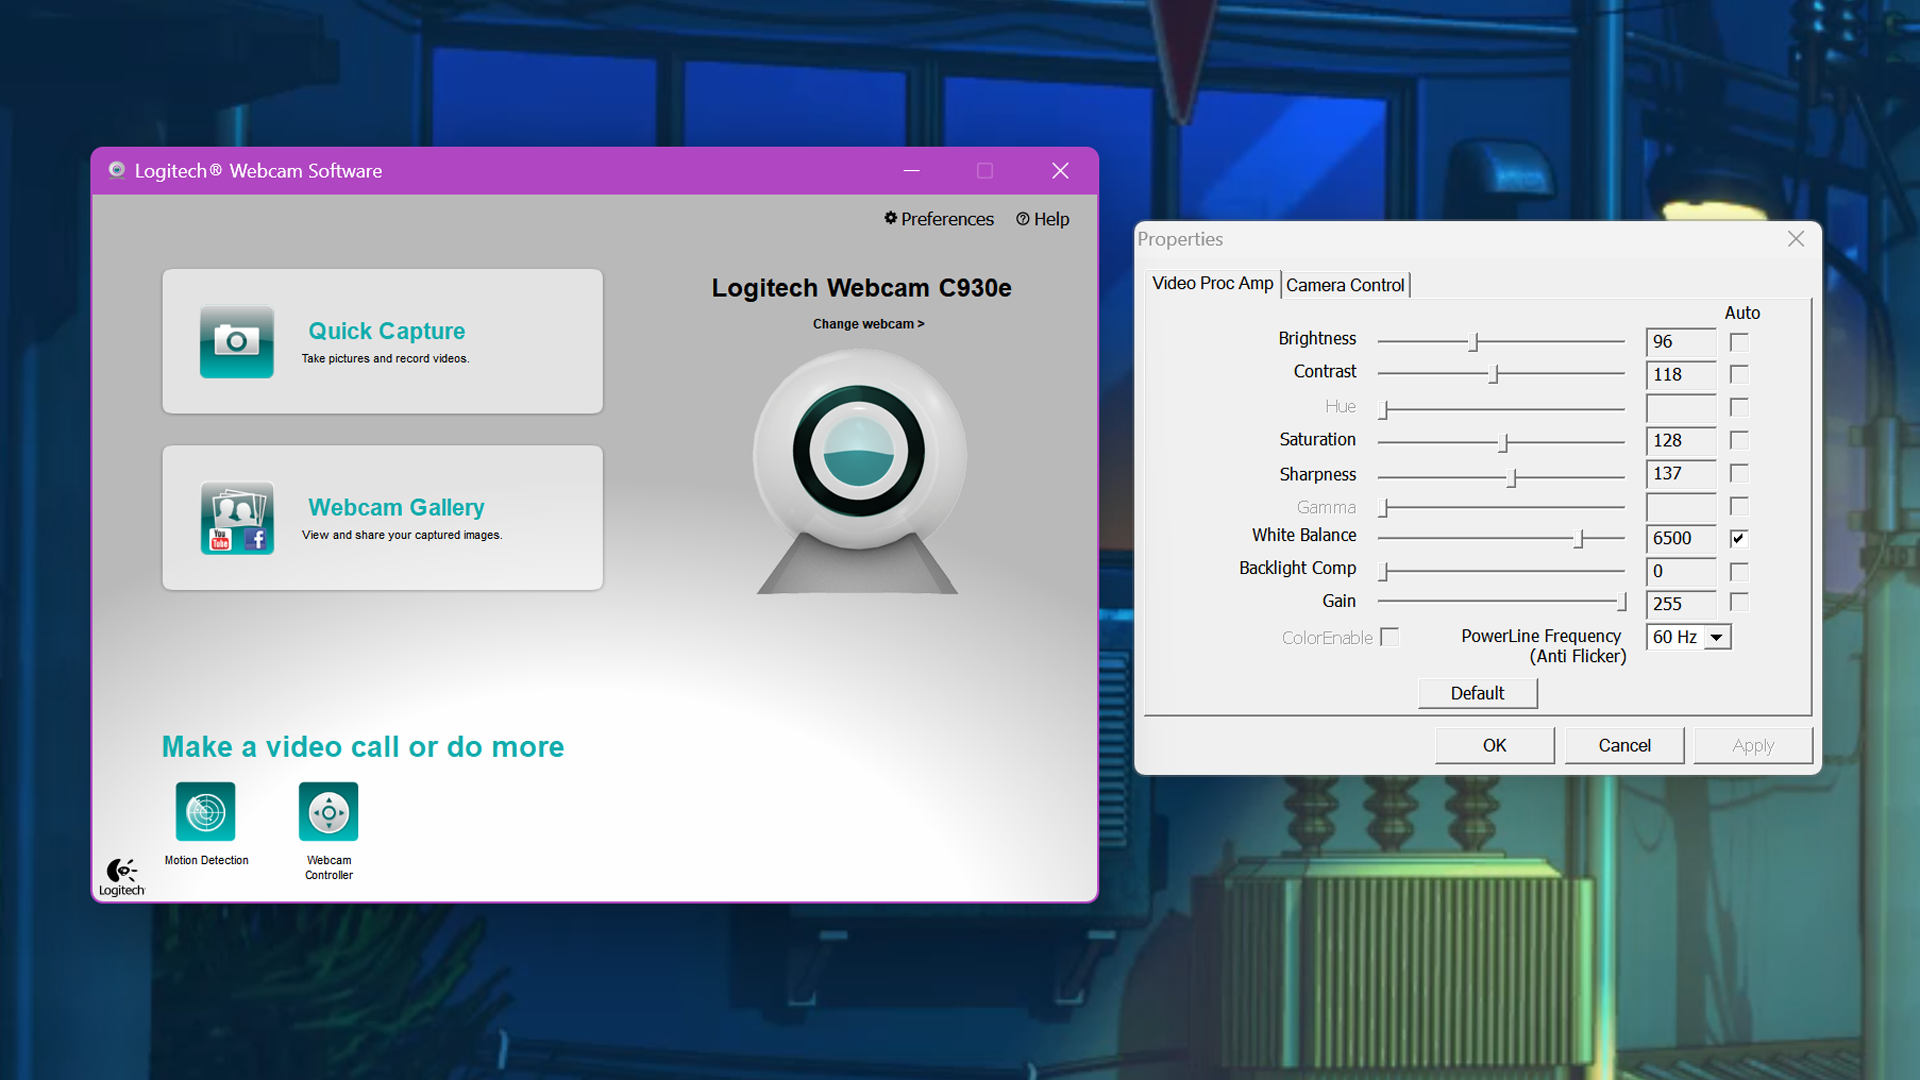Launch the Motion Detection icon
Image resolution: width=1920 pixels, height=1080 pixels.
tap(205, 811)
